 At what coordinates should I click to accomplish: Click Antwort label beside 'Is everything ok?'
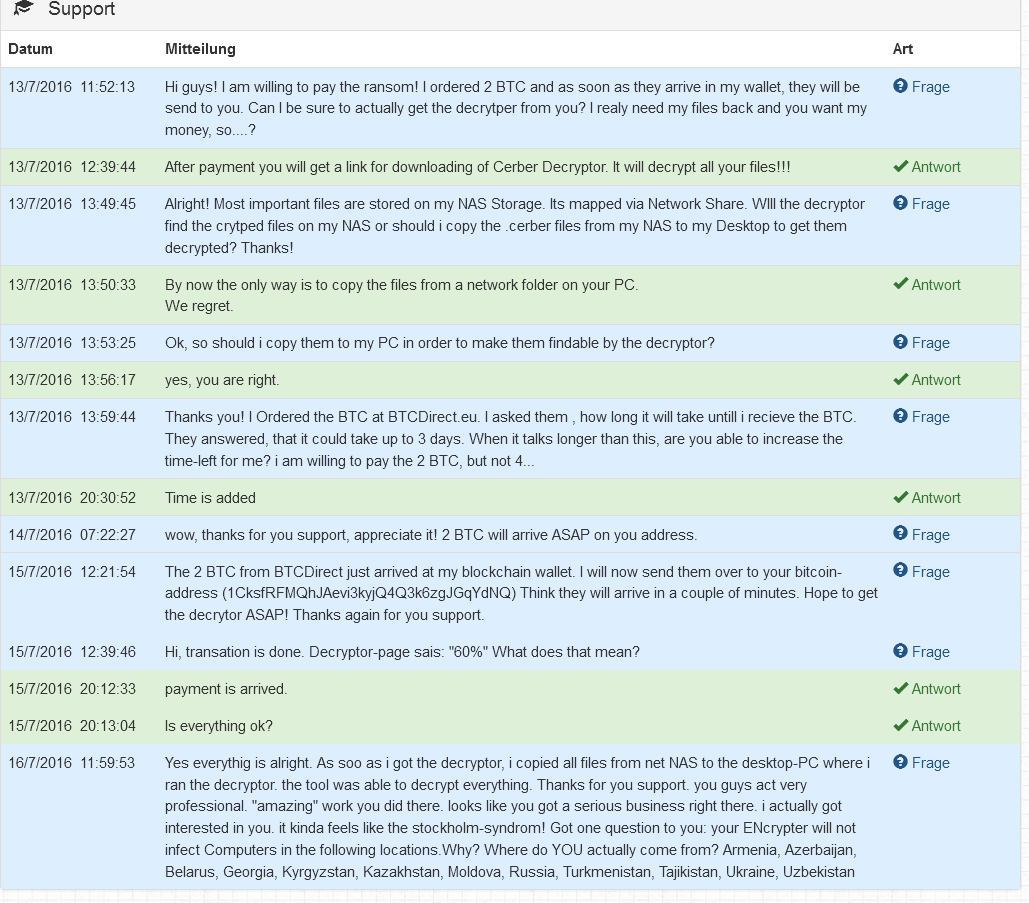(936, 726)
